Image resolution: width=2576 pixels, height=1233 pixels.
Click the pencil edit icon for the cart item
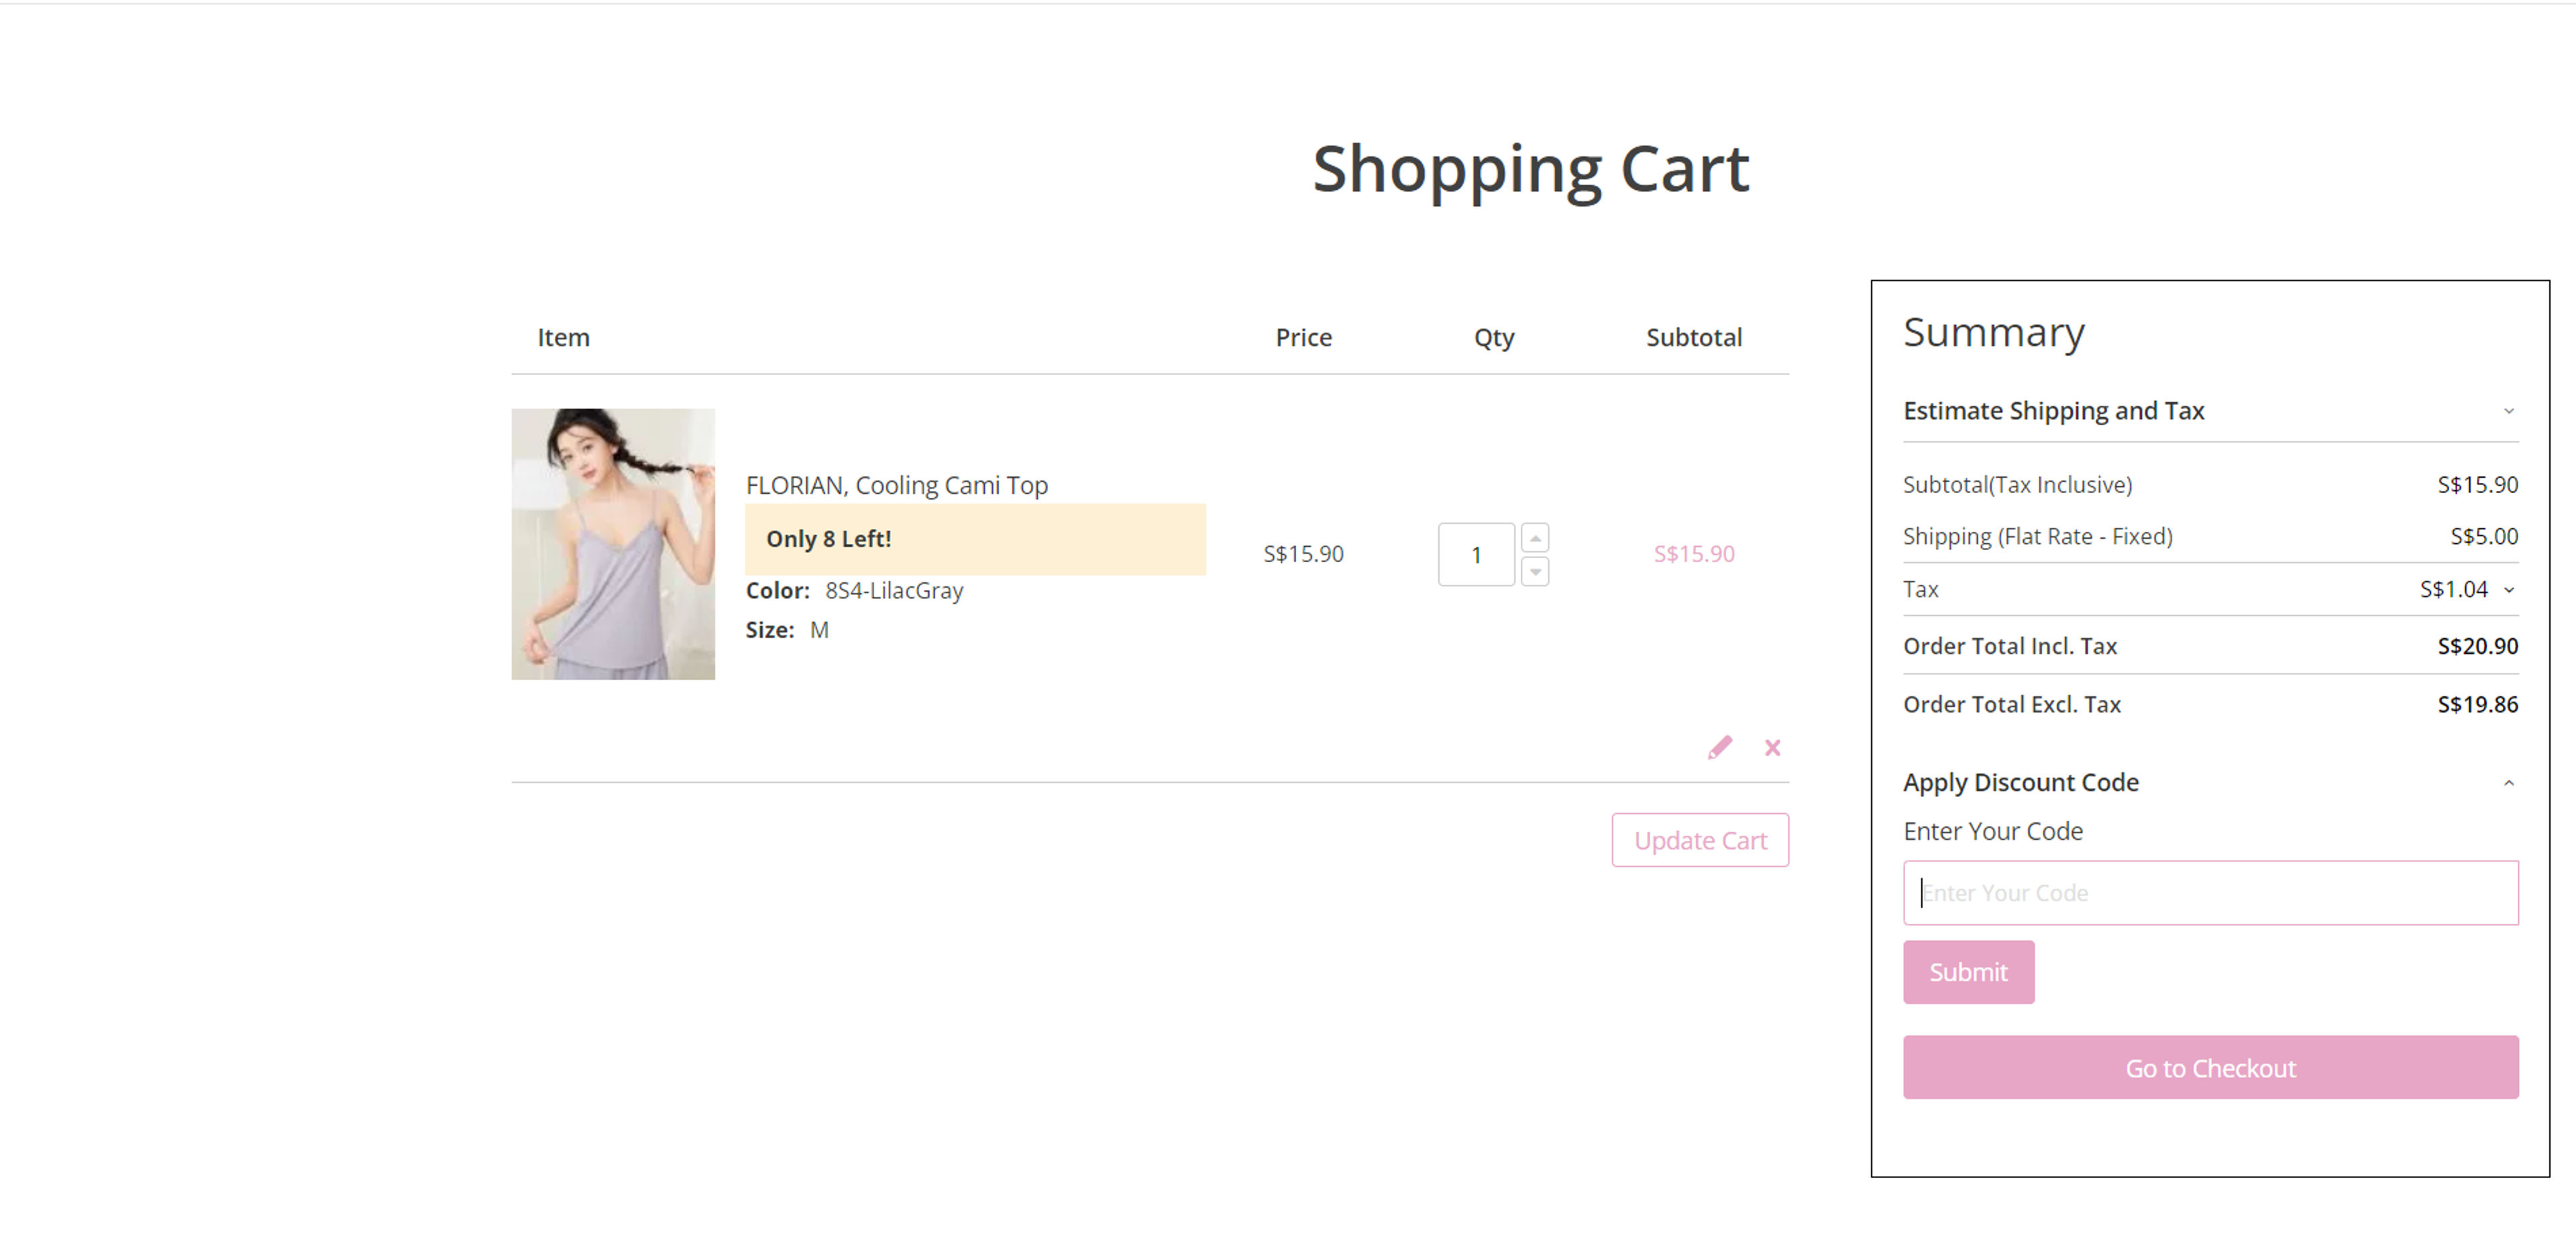pyautogui.click(x=1719, y=746)
